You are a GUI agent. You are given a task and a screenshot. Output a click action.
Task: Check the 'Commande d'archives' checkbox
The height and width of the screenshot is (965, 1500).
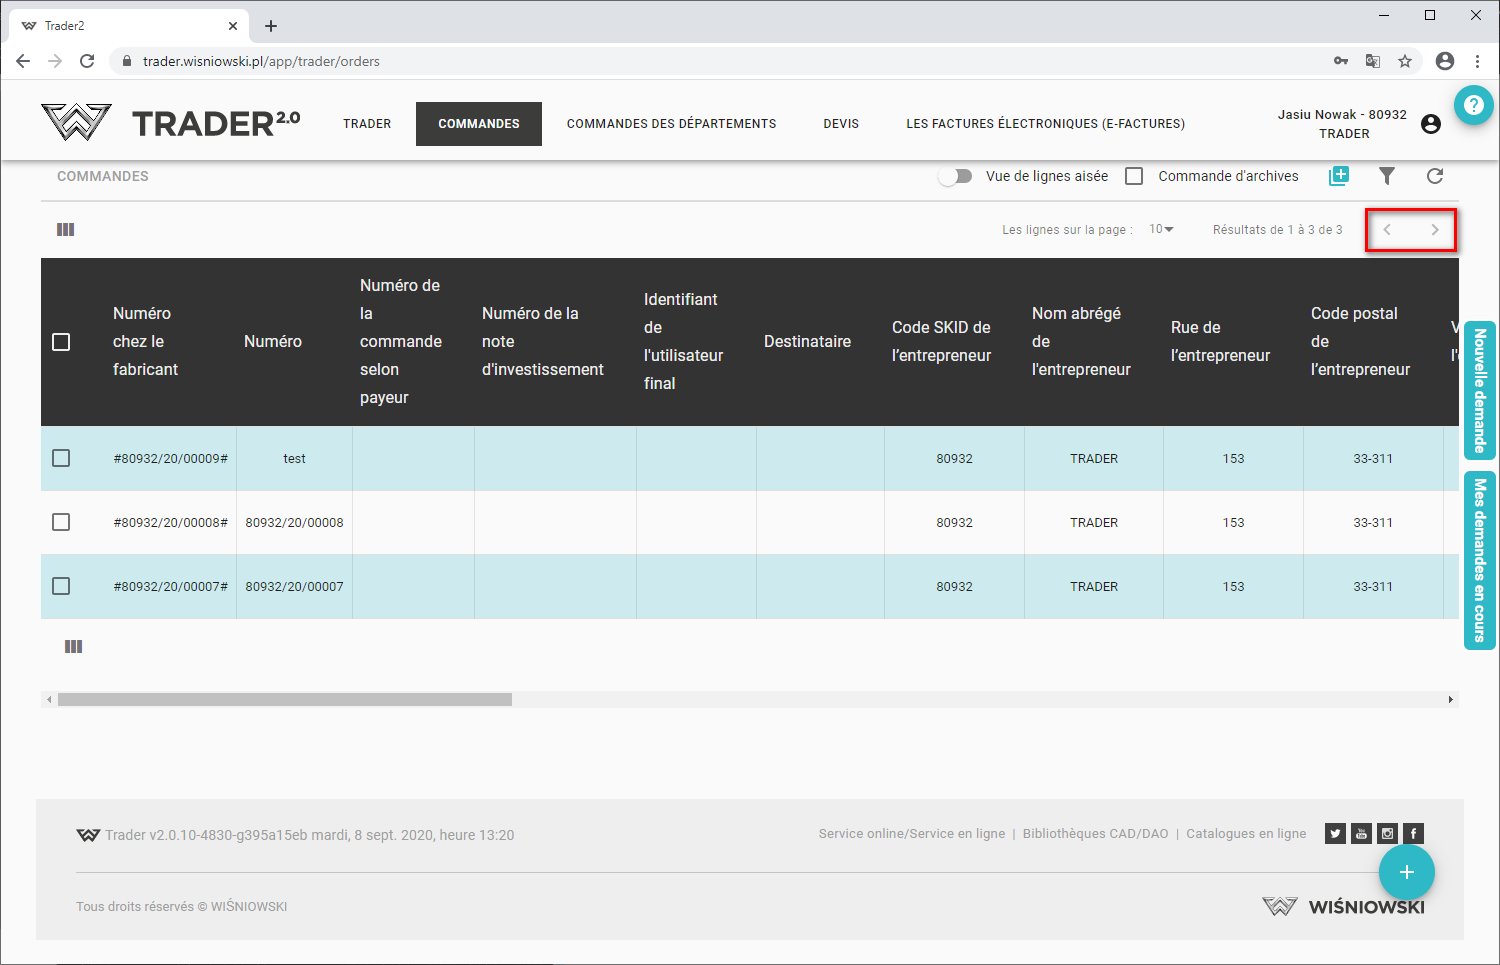pos(1134,176)
